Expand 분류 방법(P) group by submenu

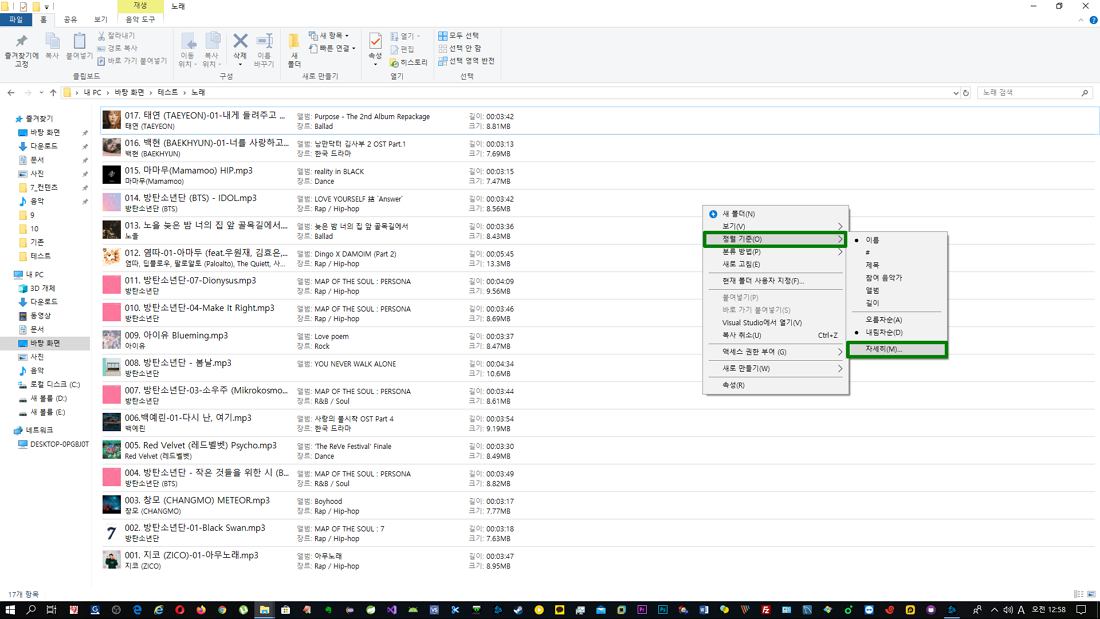coord(775,252)
